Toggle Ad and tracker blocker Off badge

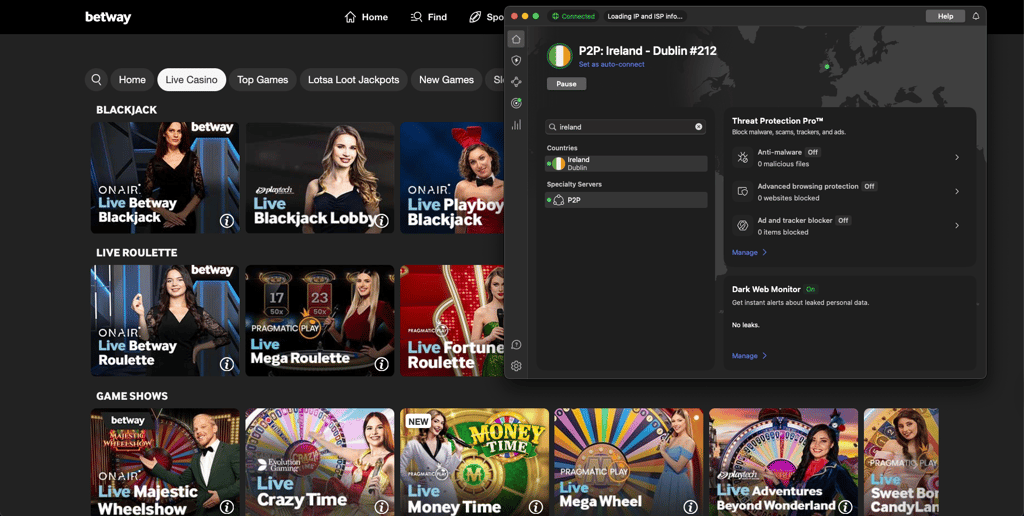(843, 220)
